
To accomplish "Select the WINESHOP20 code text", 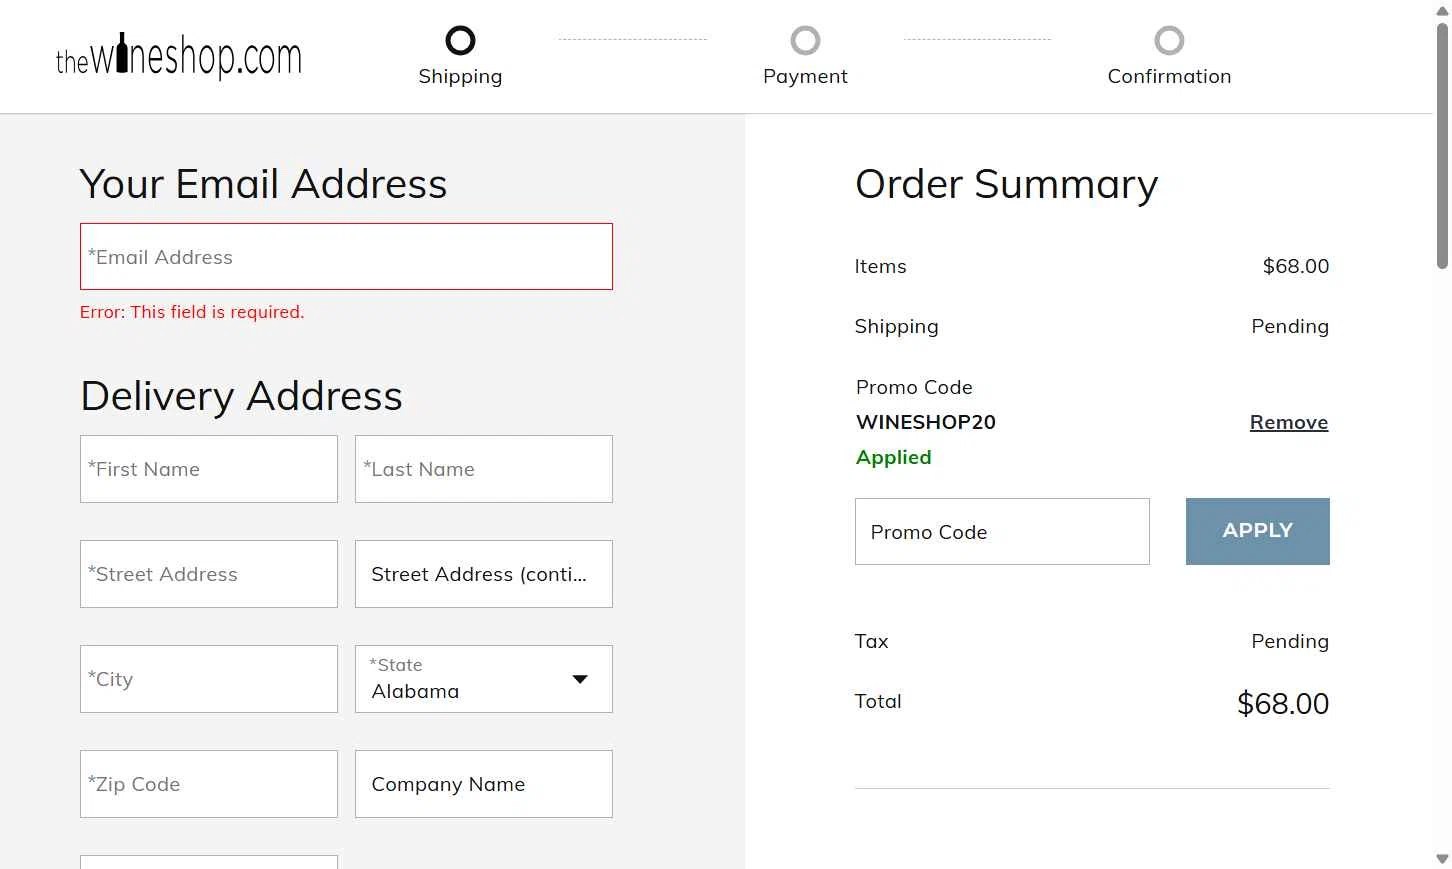I will [x=926, y=422].
